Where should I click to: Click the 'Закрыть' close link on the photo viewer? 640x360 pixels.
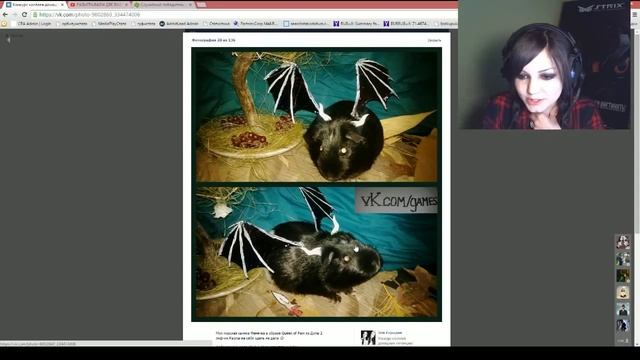(x=434, y=40)
